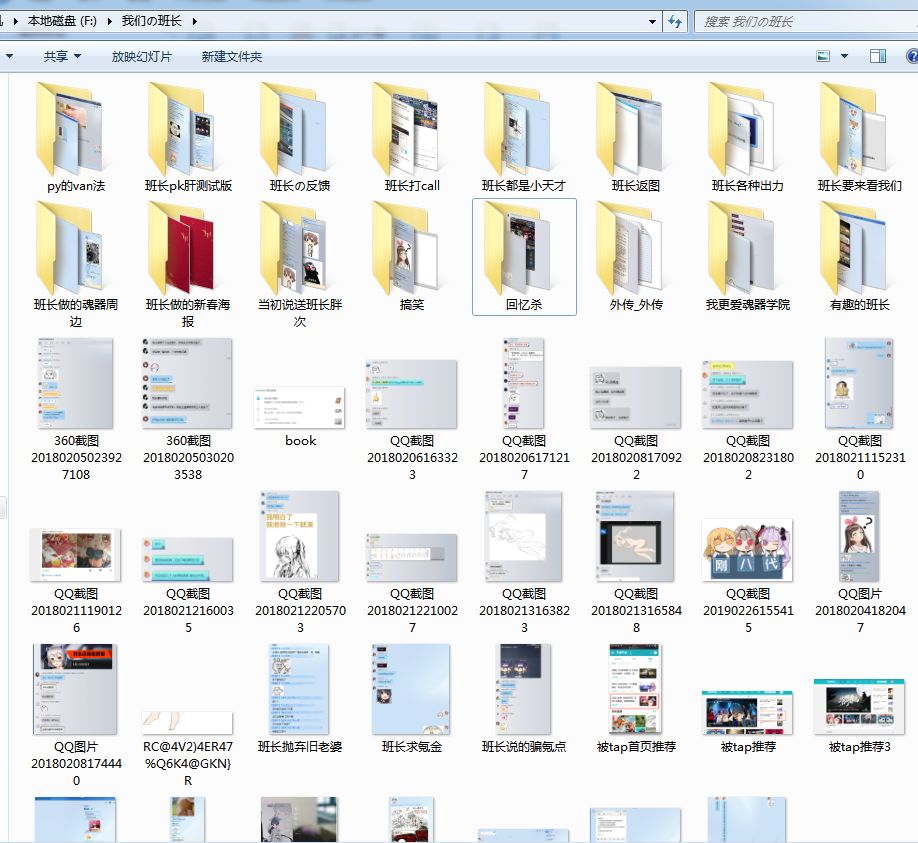The width and height of the screenshot is (918, 843).
Task: Select the 被tap推荐3 image
Action: coord(859,715)
